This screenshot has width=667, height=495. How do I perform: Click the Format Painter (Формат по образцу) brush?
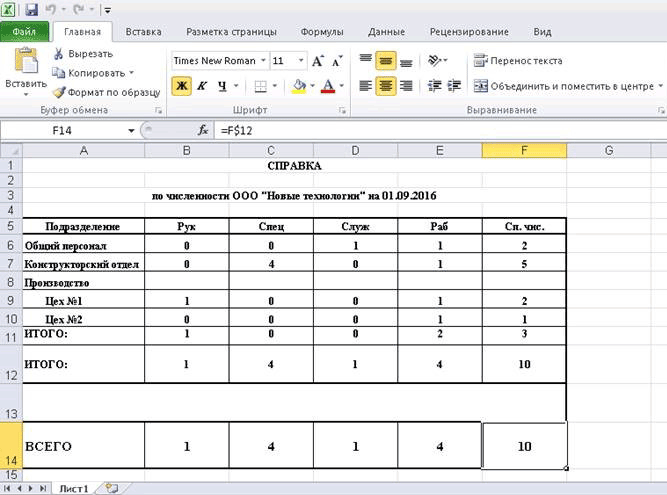(x=59, y=92)
